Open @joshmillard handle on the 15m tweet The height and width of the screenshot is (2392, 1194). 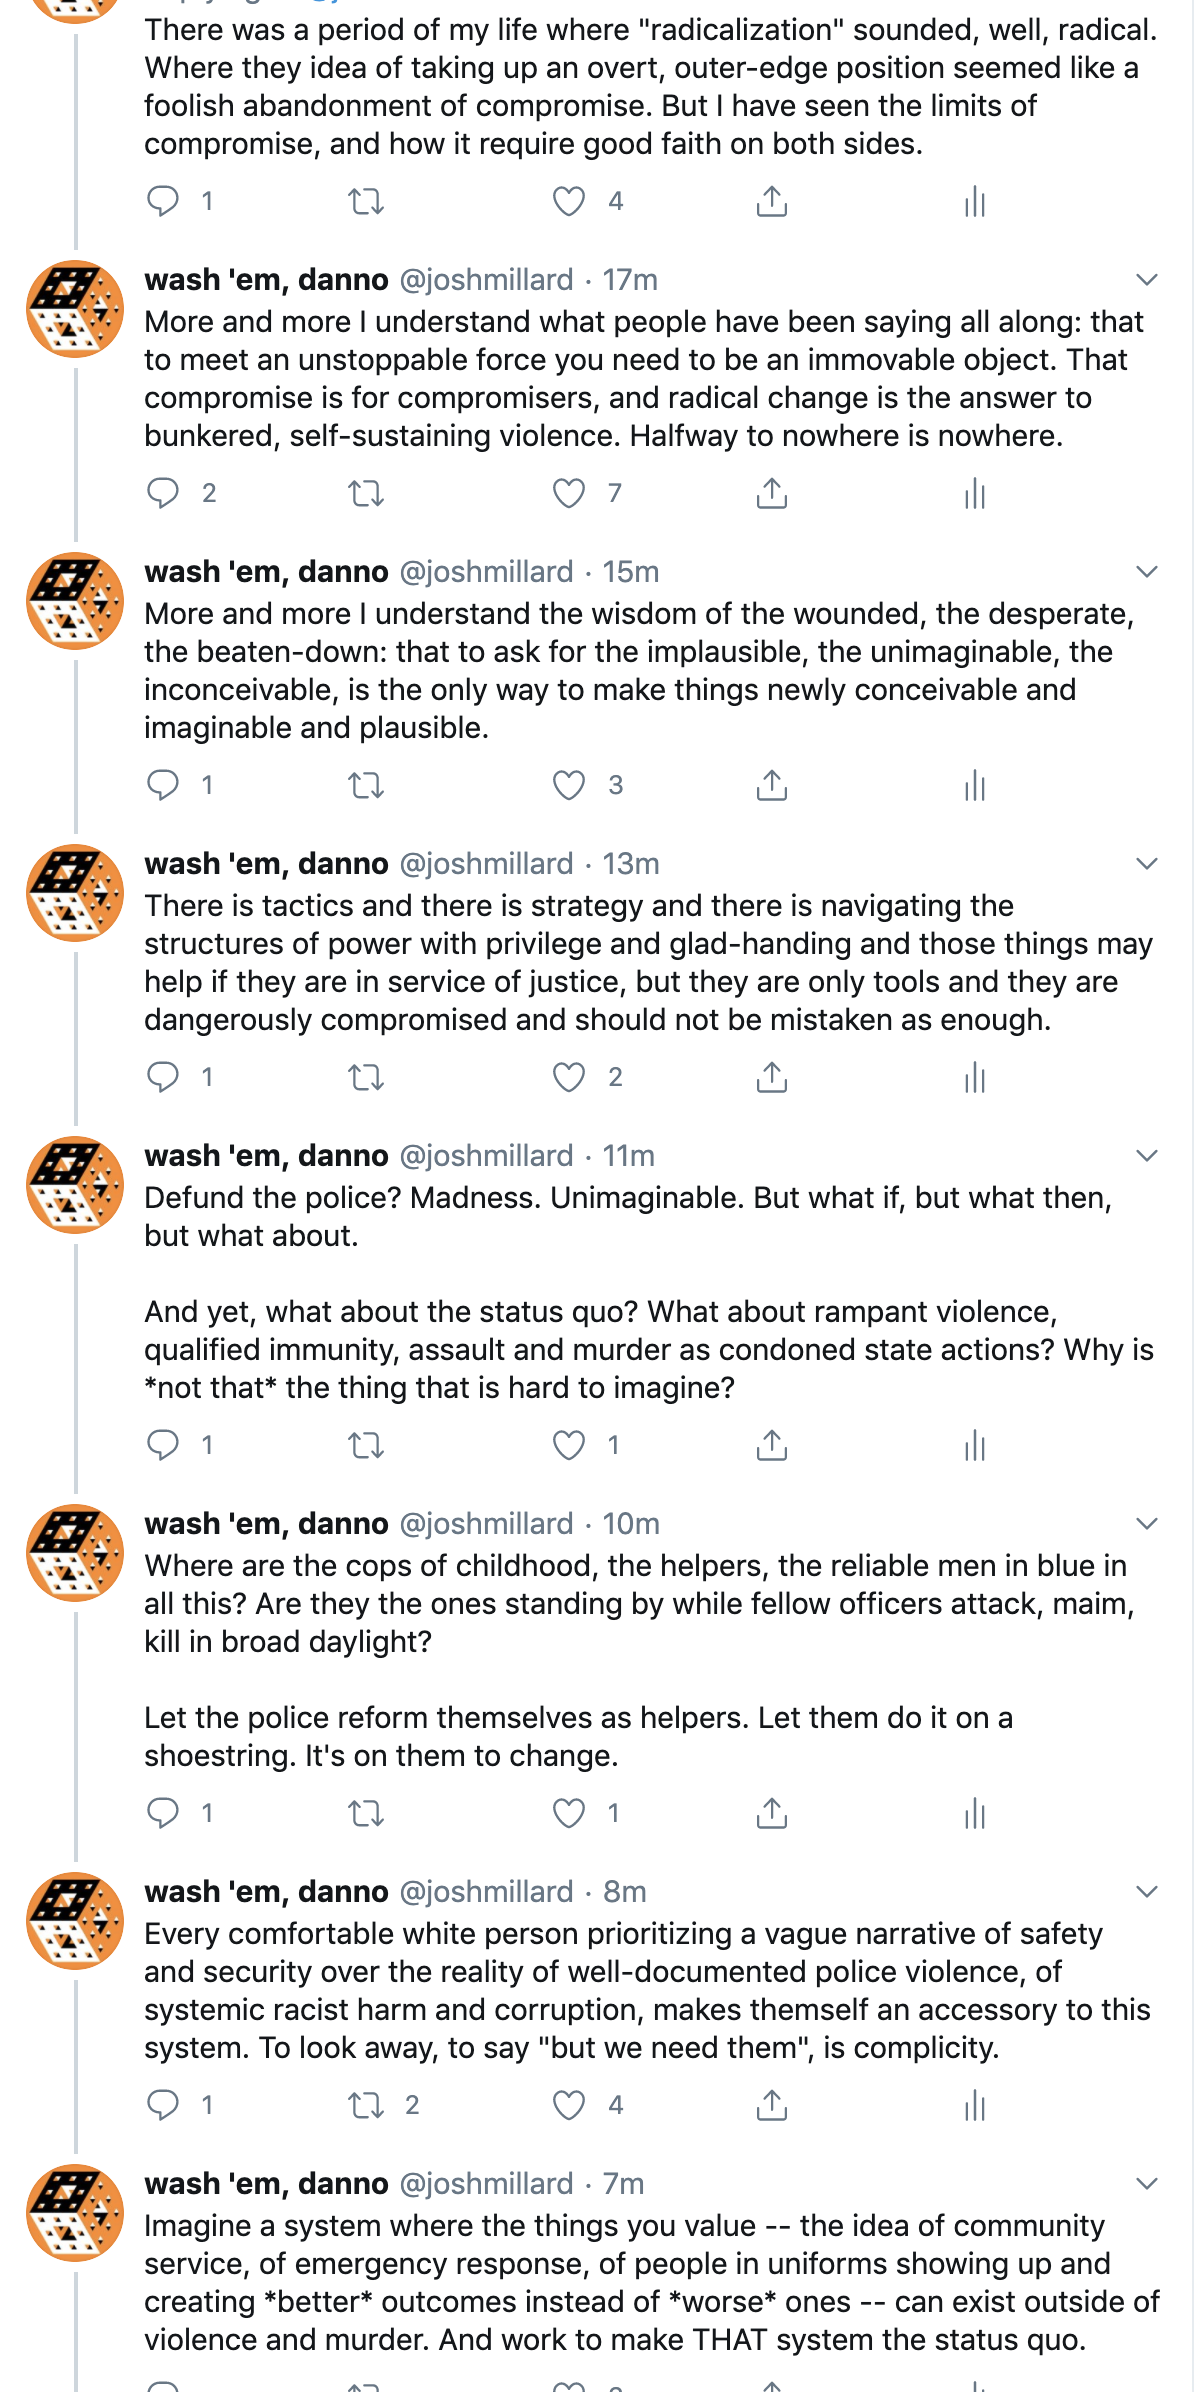486,572
